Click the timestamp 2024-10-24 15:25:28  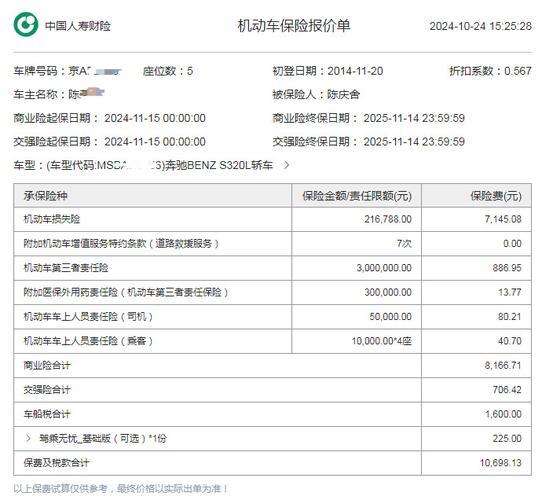pyautogui.click(x=480, y=26)
